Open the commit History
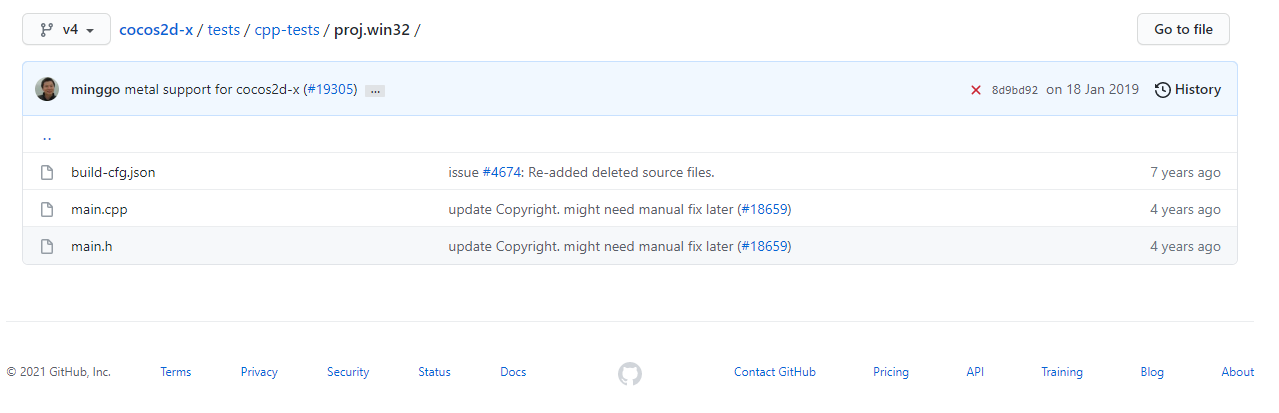Viewport: 1279px width, 413px height. (1187, 89)
